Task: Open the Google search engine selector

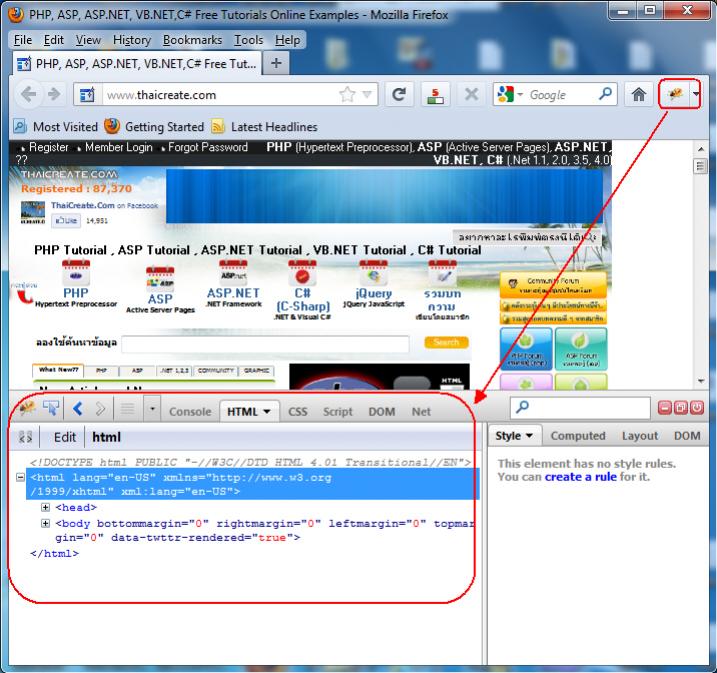Action: (510, 95)
